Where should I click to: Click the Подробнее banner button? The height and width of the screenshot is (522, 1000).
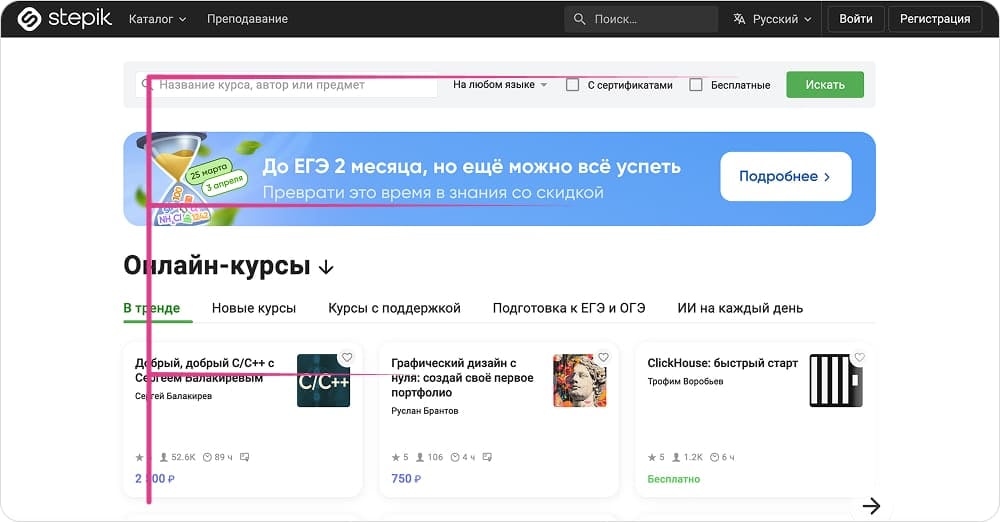coord(786,177)
